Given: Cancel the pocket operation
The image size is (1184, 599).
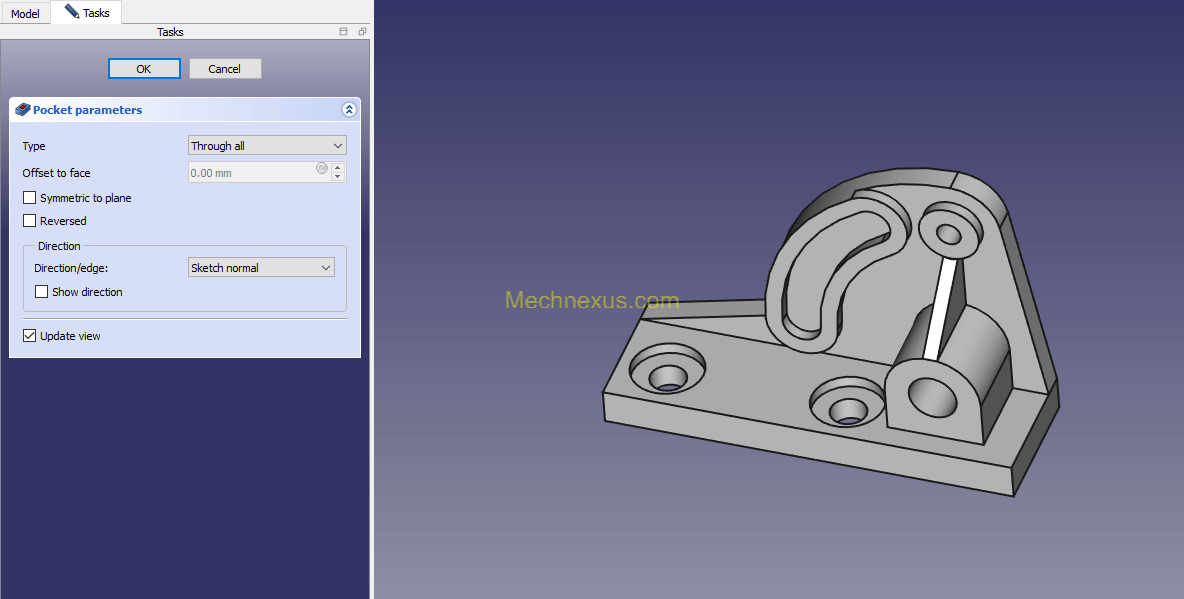Looking at the screenshot, I should click(x=225, y=69).
